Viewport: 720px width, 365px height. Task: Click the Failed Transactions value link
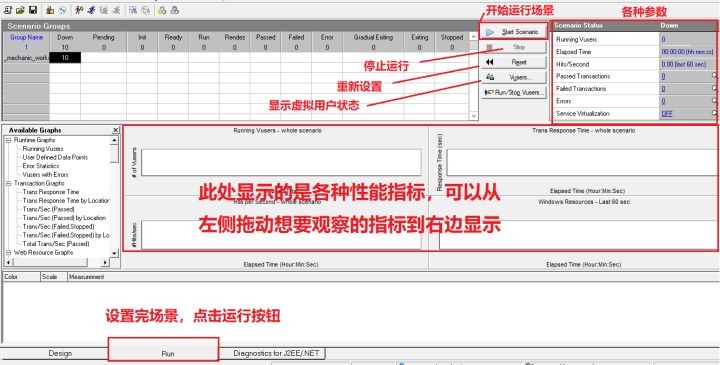663,89
